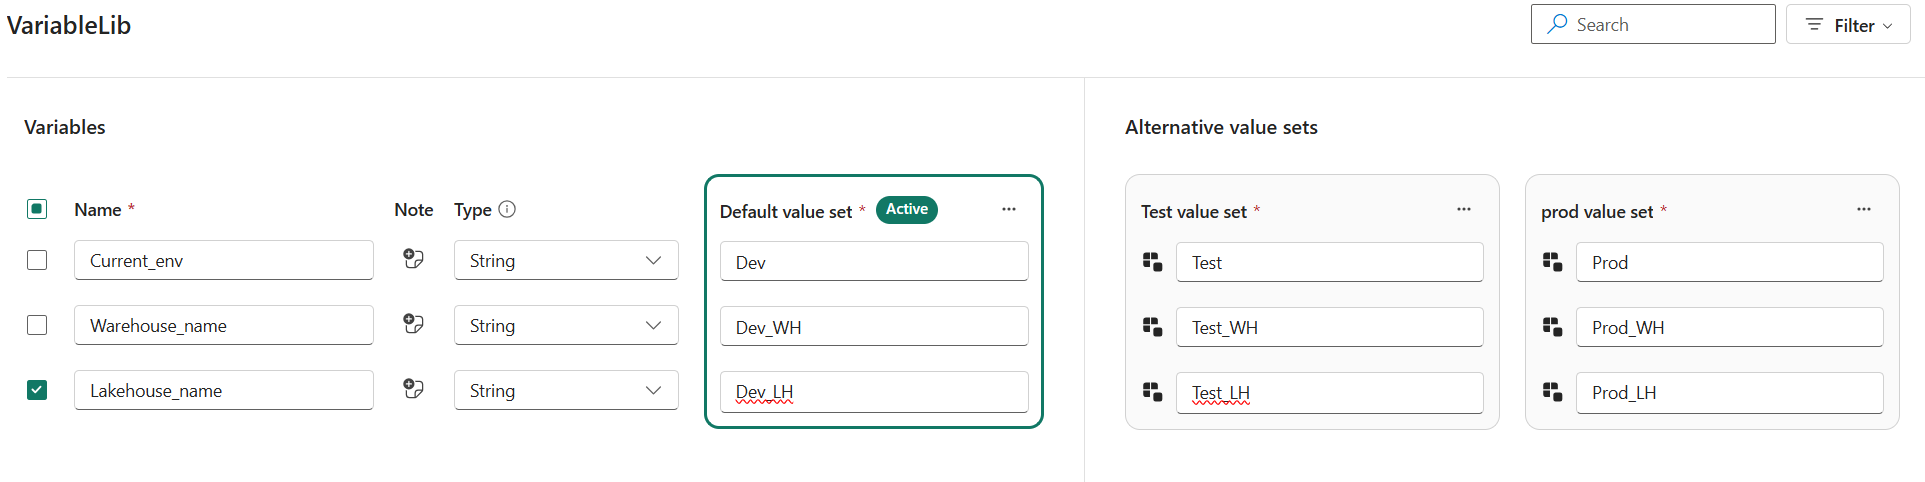This screenshot has width=1925, height=482.
Task: Edit the Lakehouse_name name field
Action: click(x=224, y=390)
